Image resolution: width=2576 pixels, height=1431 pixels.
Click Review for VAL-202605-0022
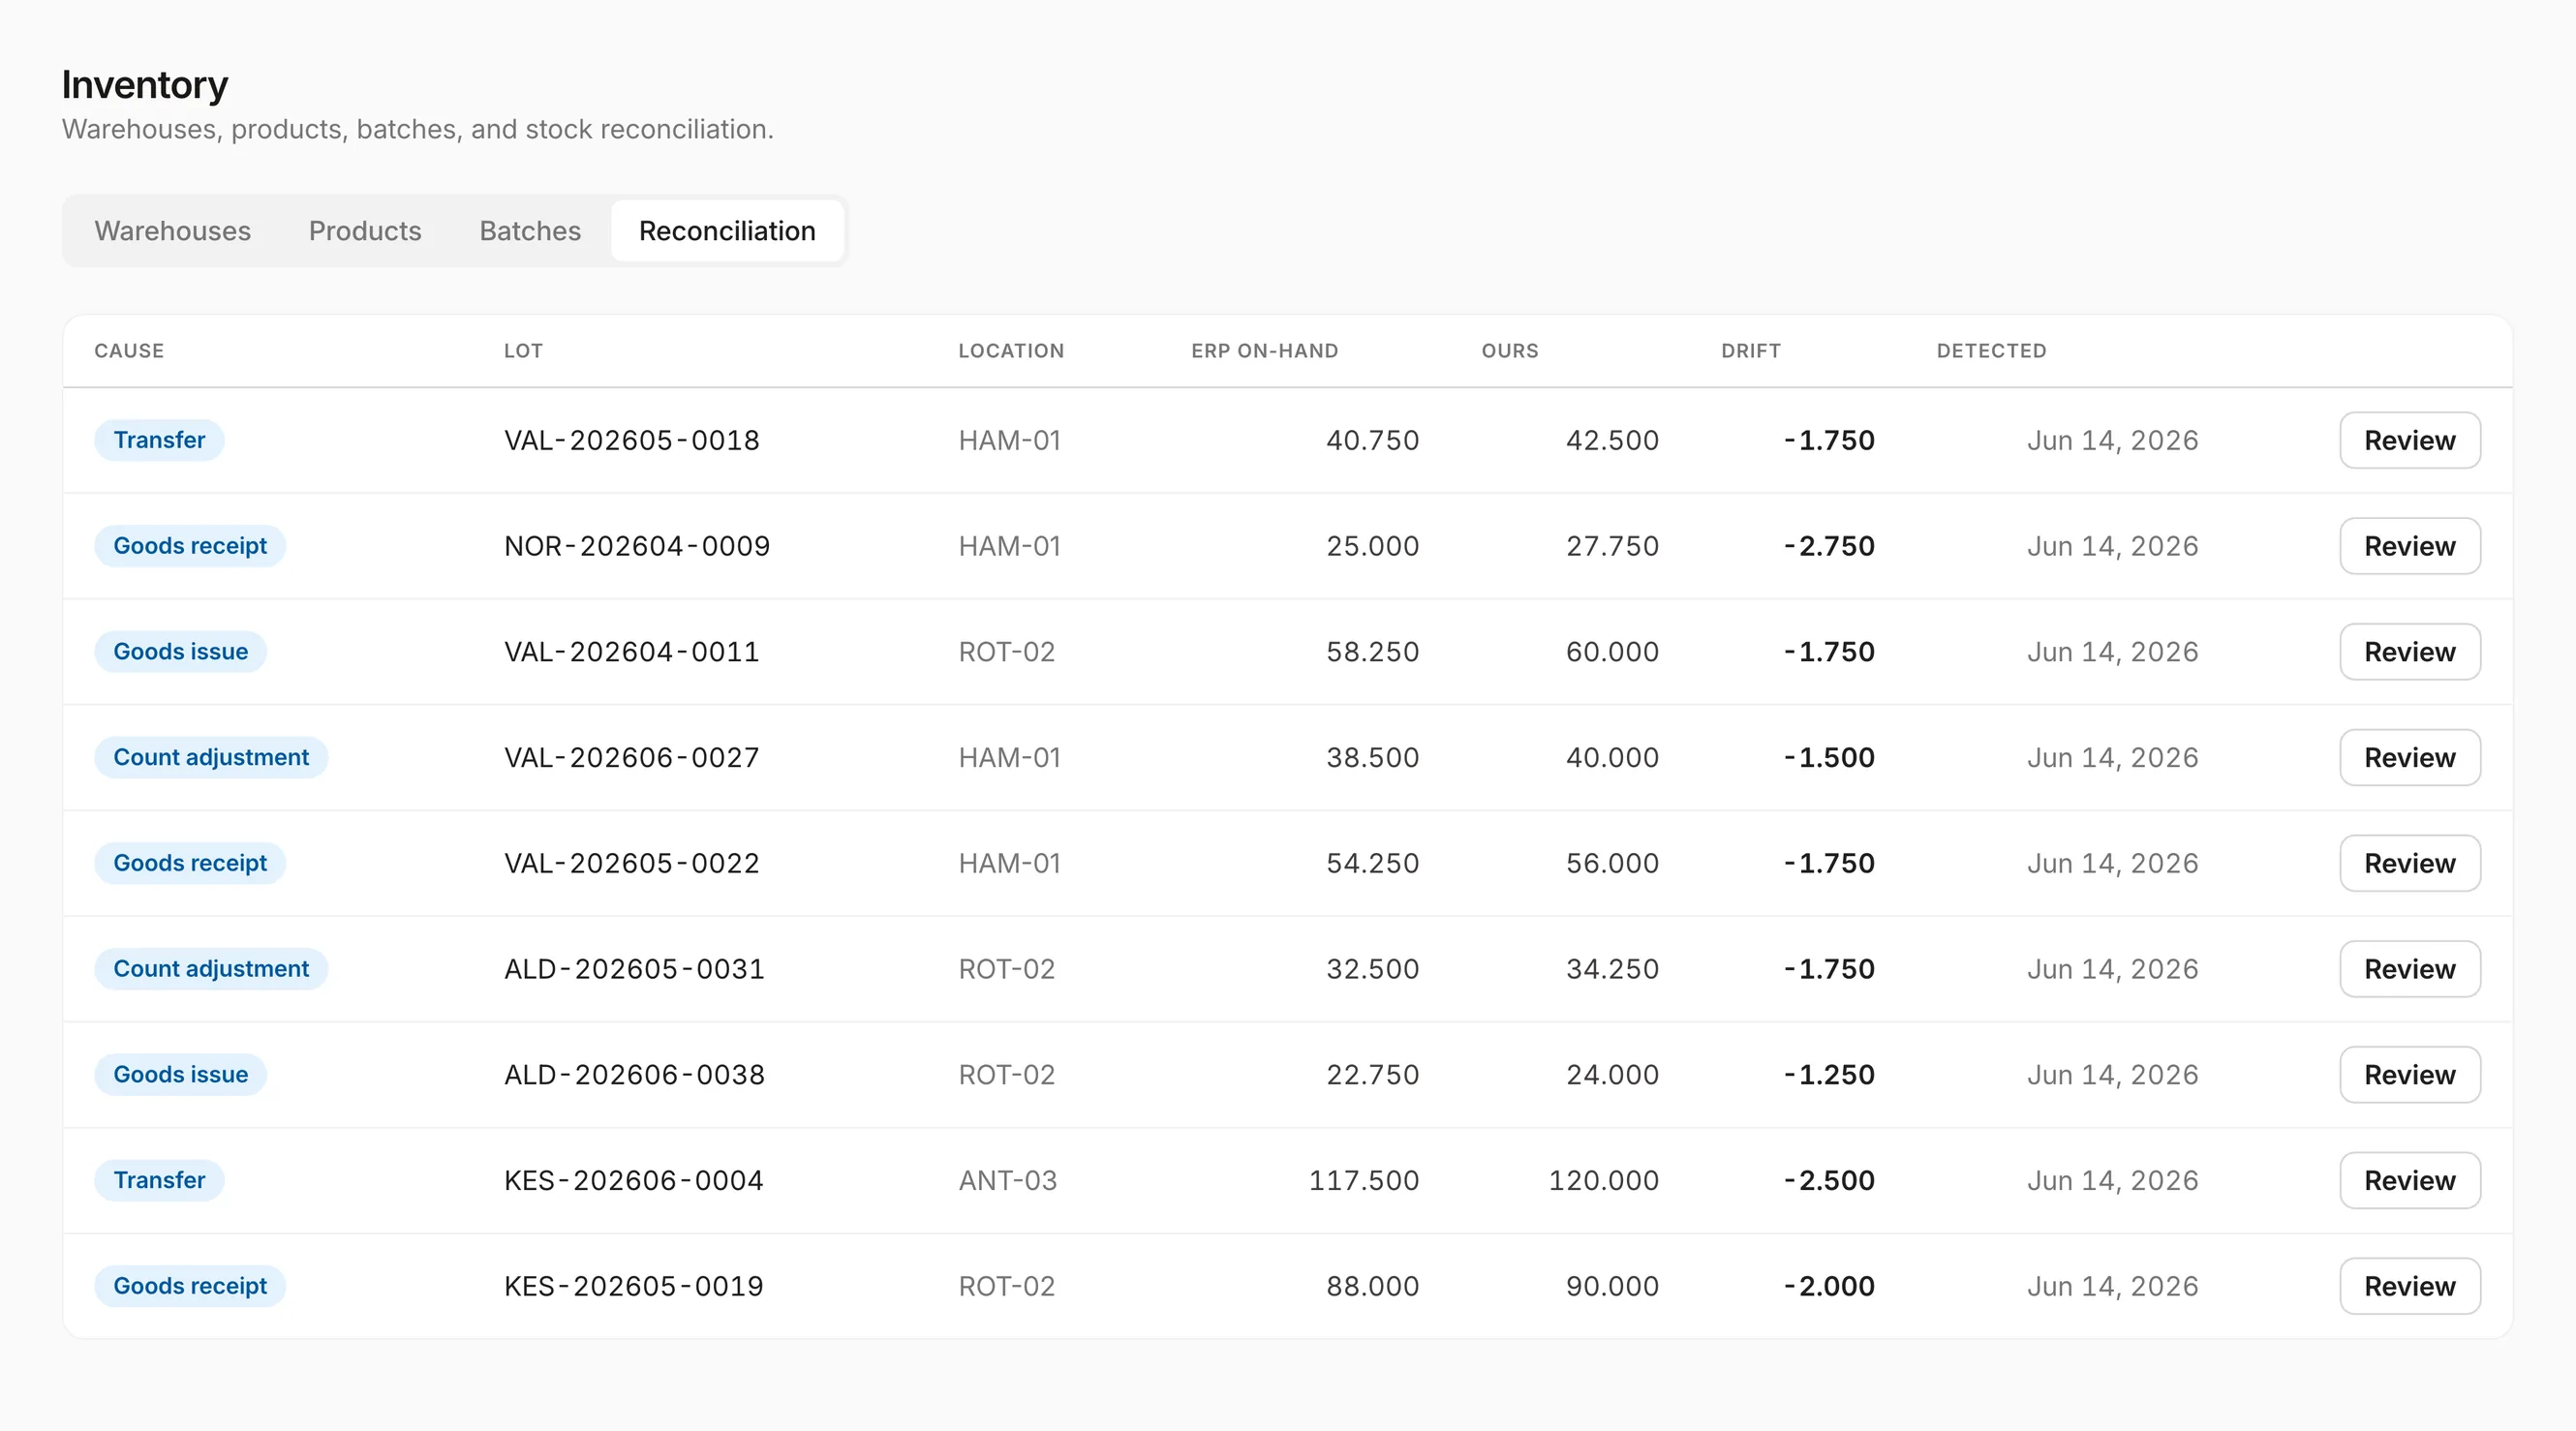tap(2410, 863)
